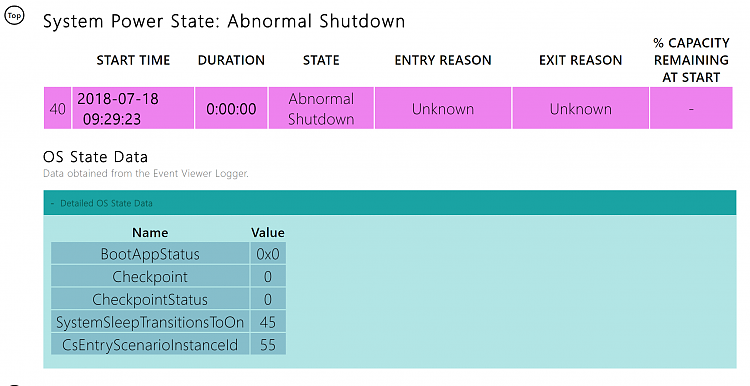Viewport: 750px width, 386px height.
Task: Click the BootAppStatus name cell
Action: [x=150, y=254]
